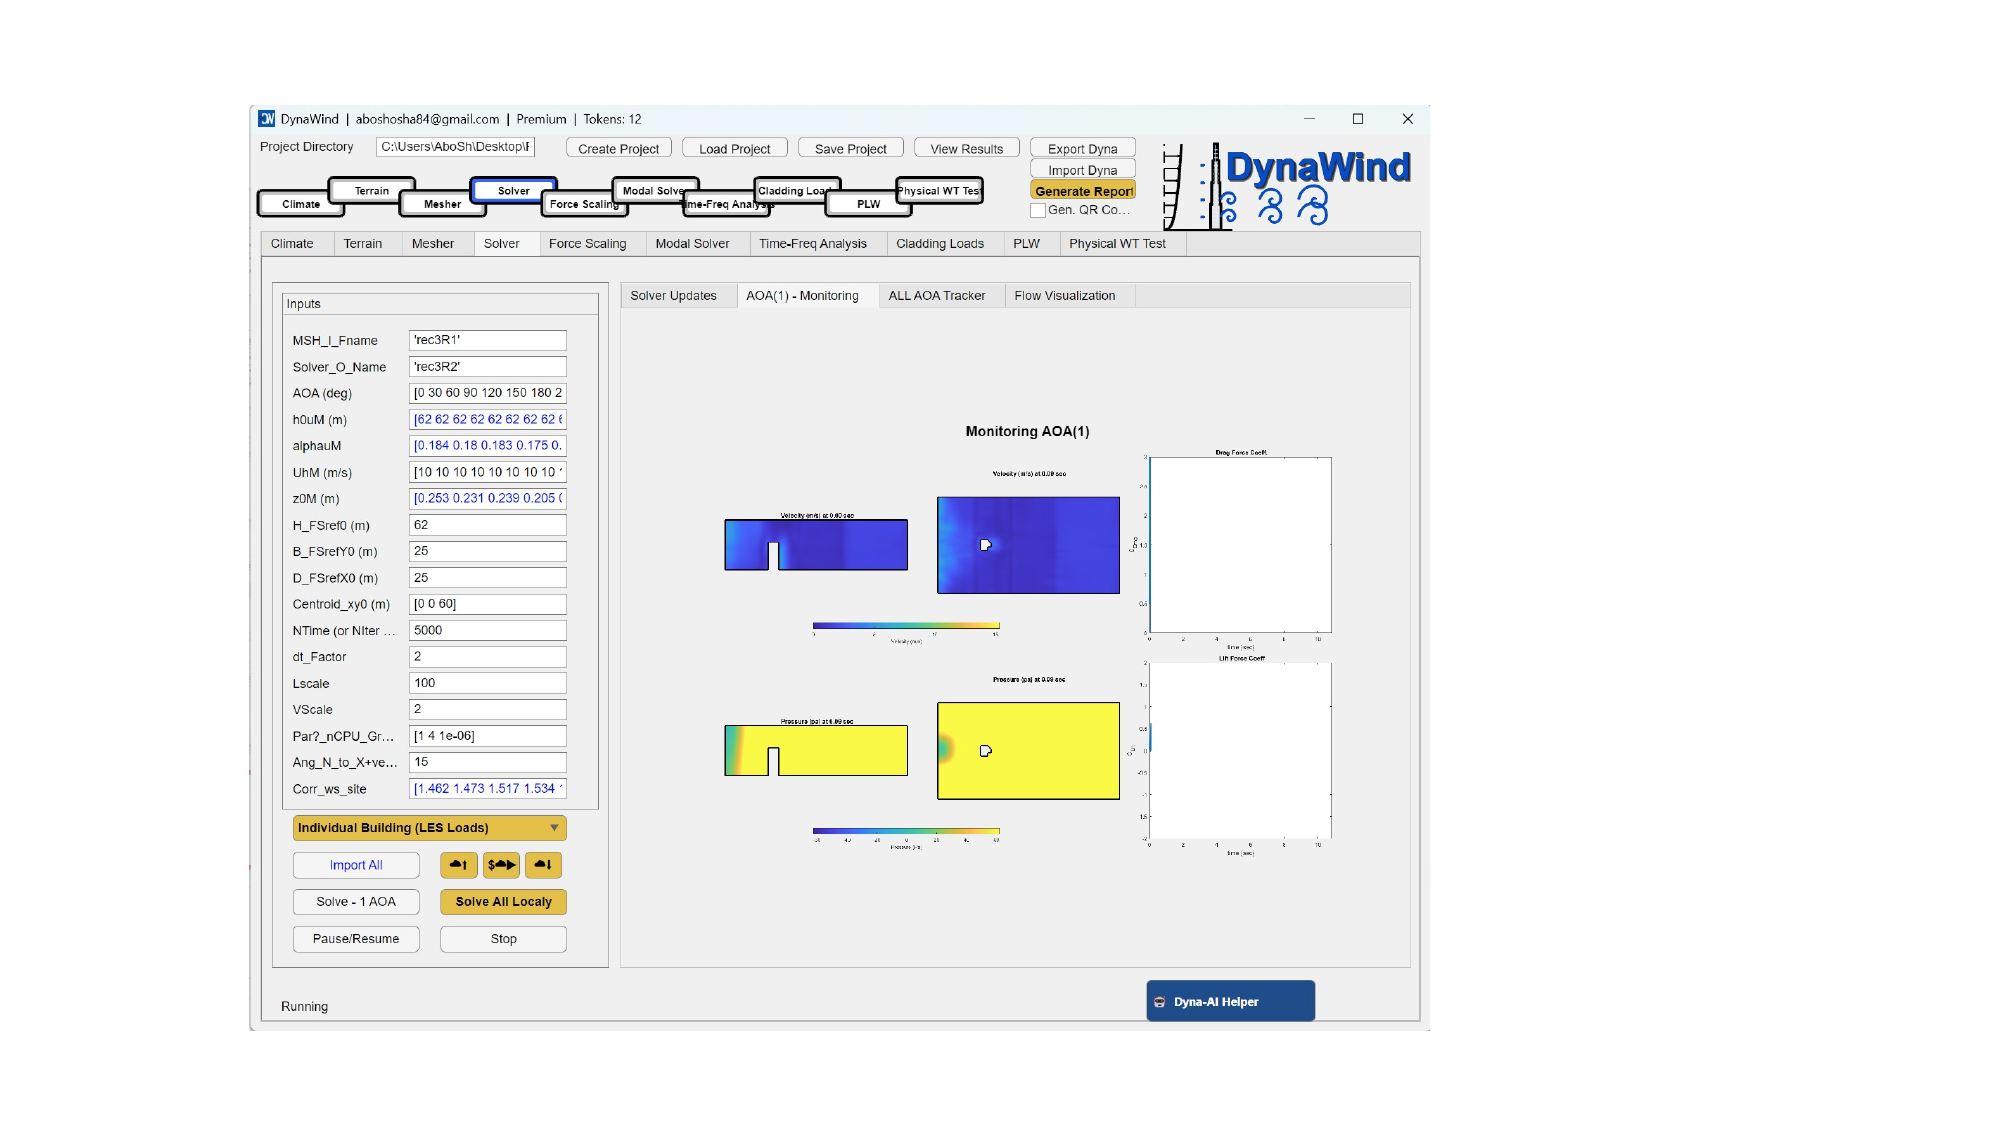Click the paid cloud solve icon
Screen dimensions: 2001x1125
point(501,865)
